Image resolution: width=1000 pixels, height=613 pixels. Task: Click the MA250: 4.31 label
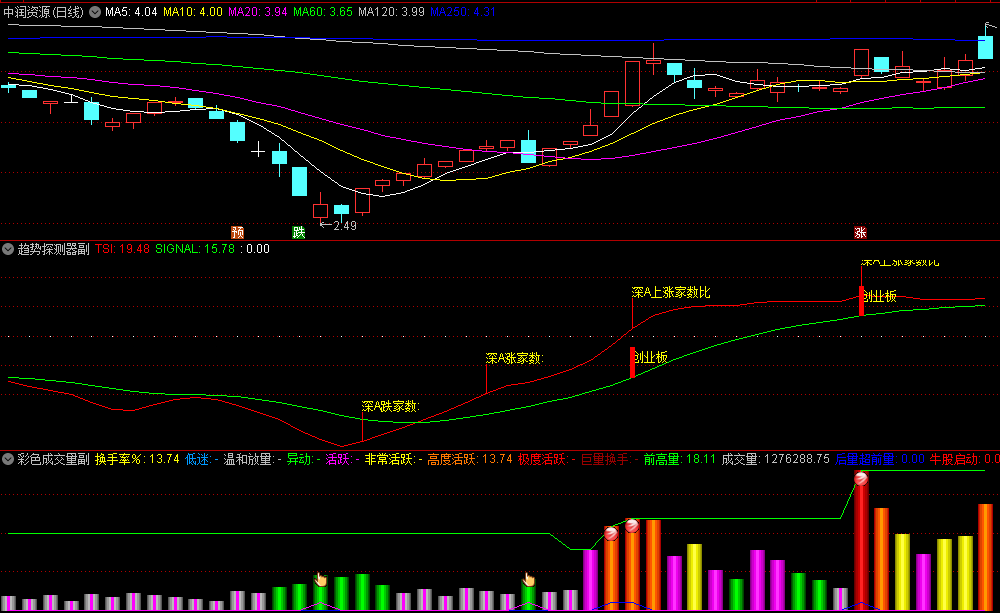point(463,12)
